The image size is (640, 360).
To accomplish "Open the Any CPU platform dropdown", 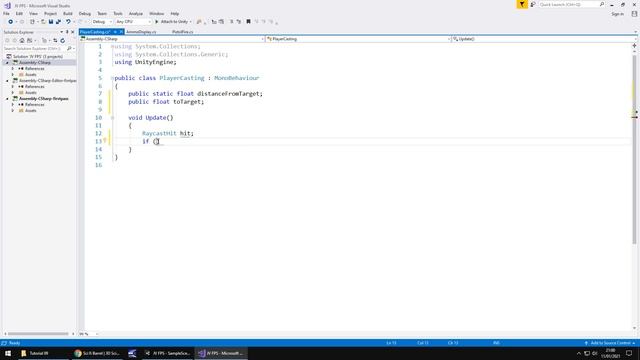I will [x=133, y=22].
